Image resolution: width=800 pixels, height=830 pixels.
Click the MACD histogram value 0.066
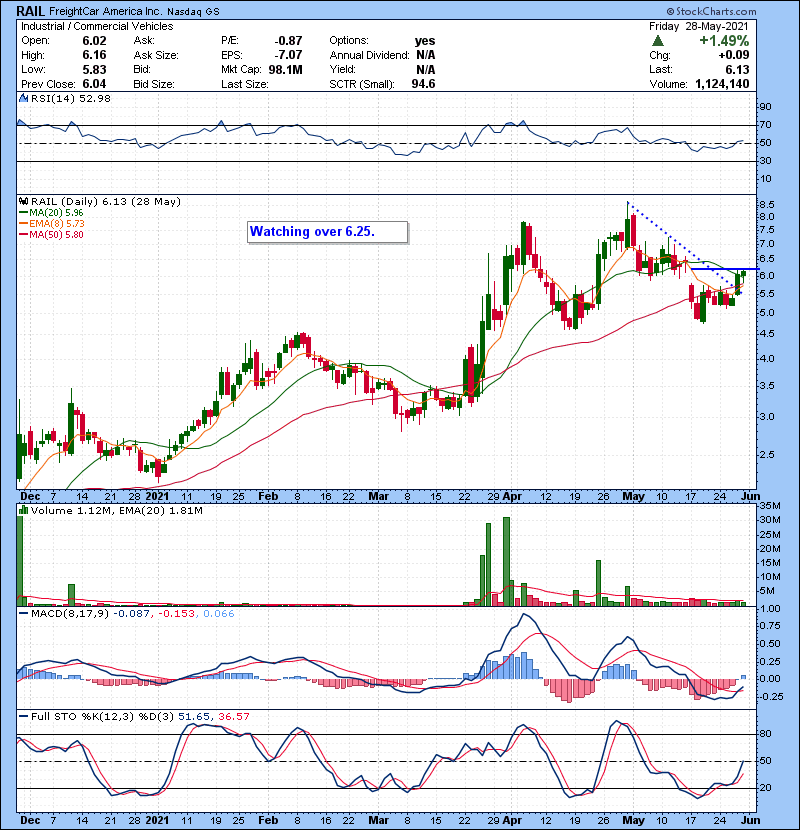[219, 614]
